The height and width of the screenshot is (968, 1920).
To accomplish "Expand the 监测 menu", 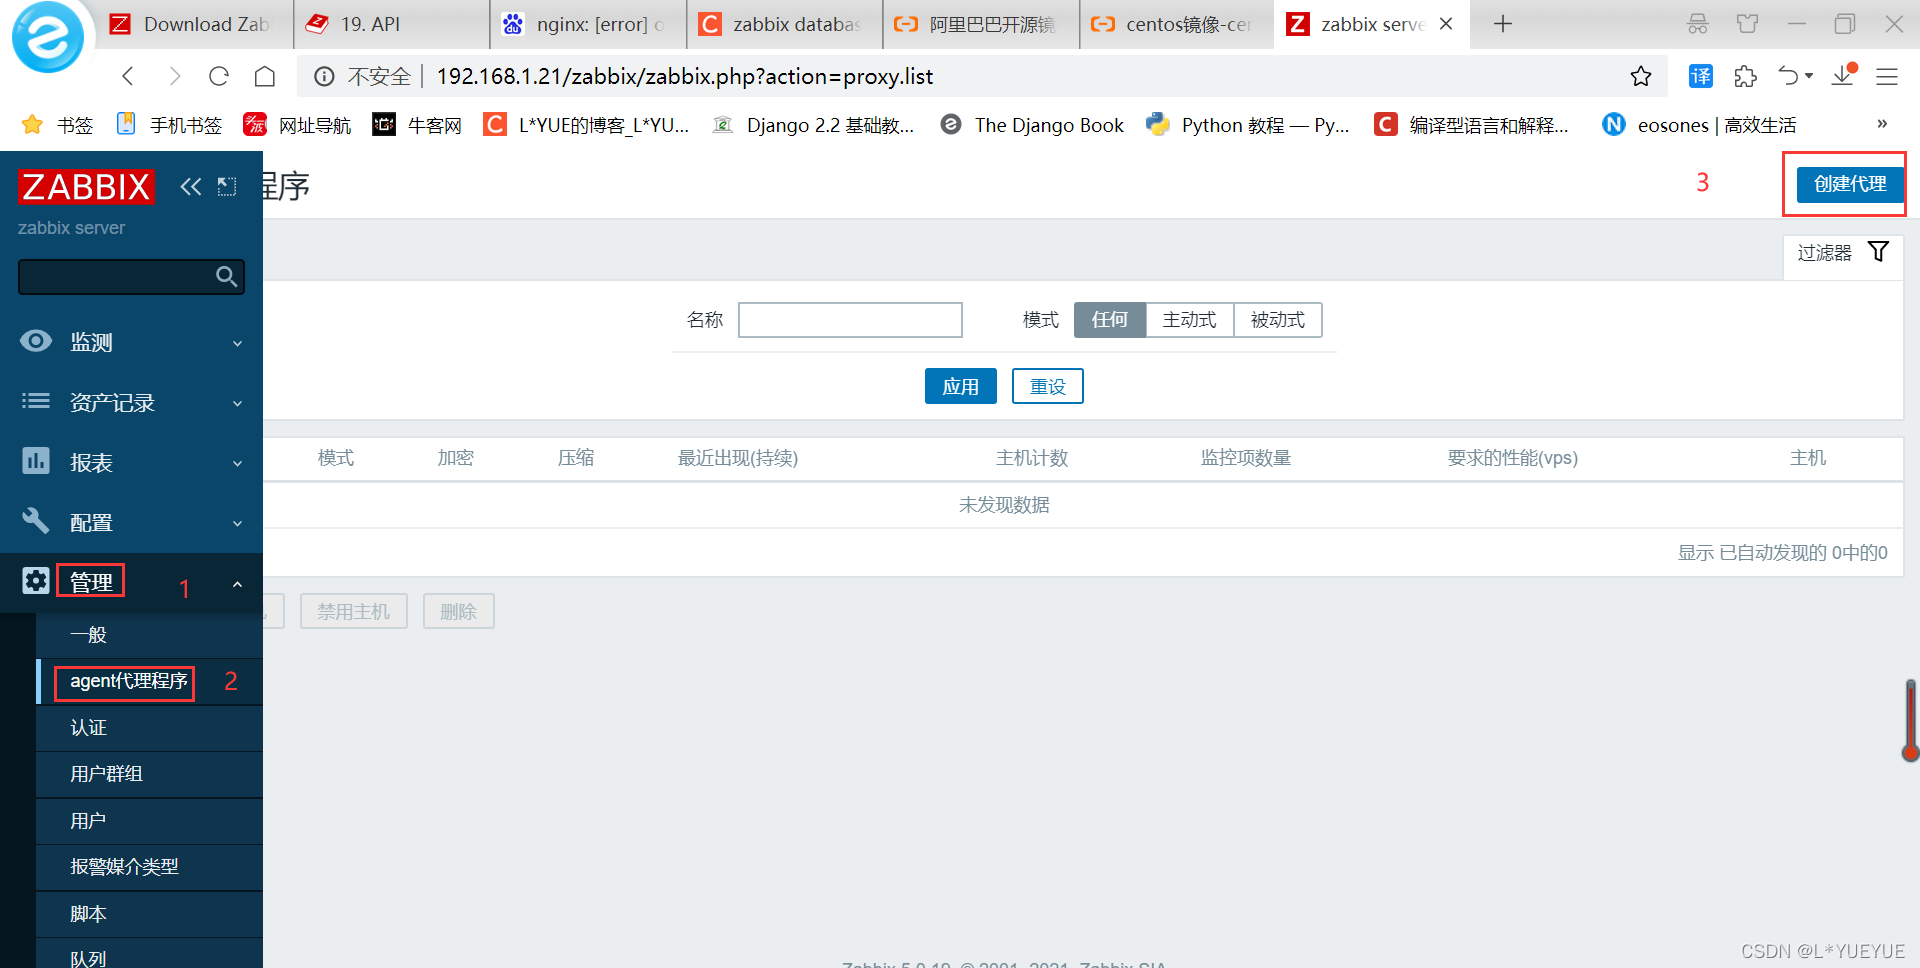I will pyautogui.click(x=131, y=342).
